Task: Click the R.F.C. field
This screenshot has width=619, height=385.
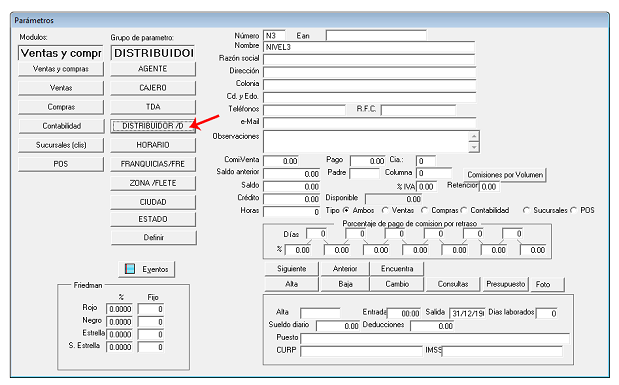Action: tap(418, 110)
